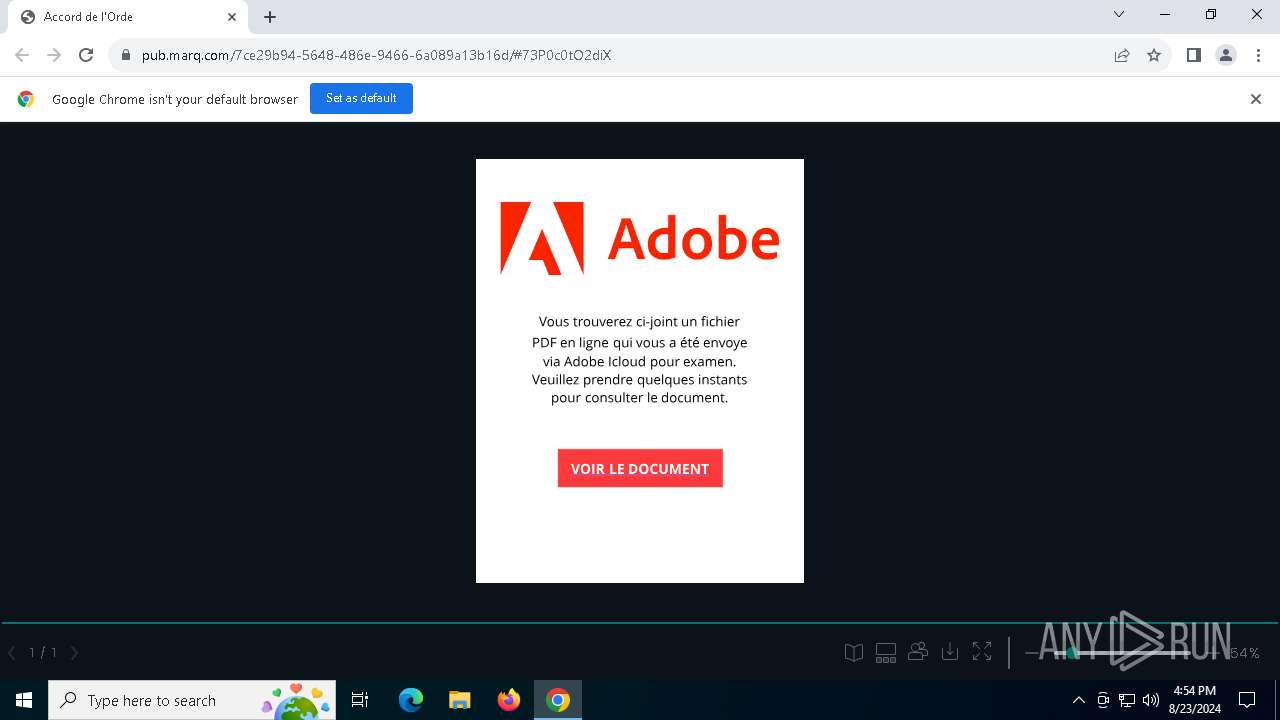Click the Set as default button
The image size is (1280, 720).
click(361, 98)
